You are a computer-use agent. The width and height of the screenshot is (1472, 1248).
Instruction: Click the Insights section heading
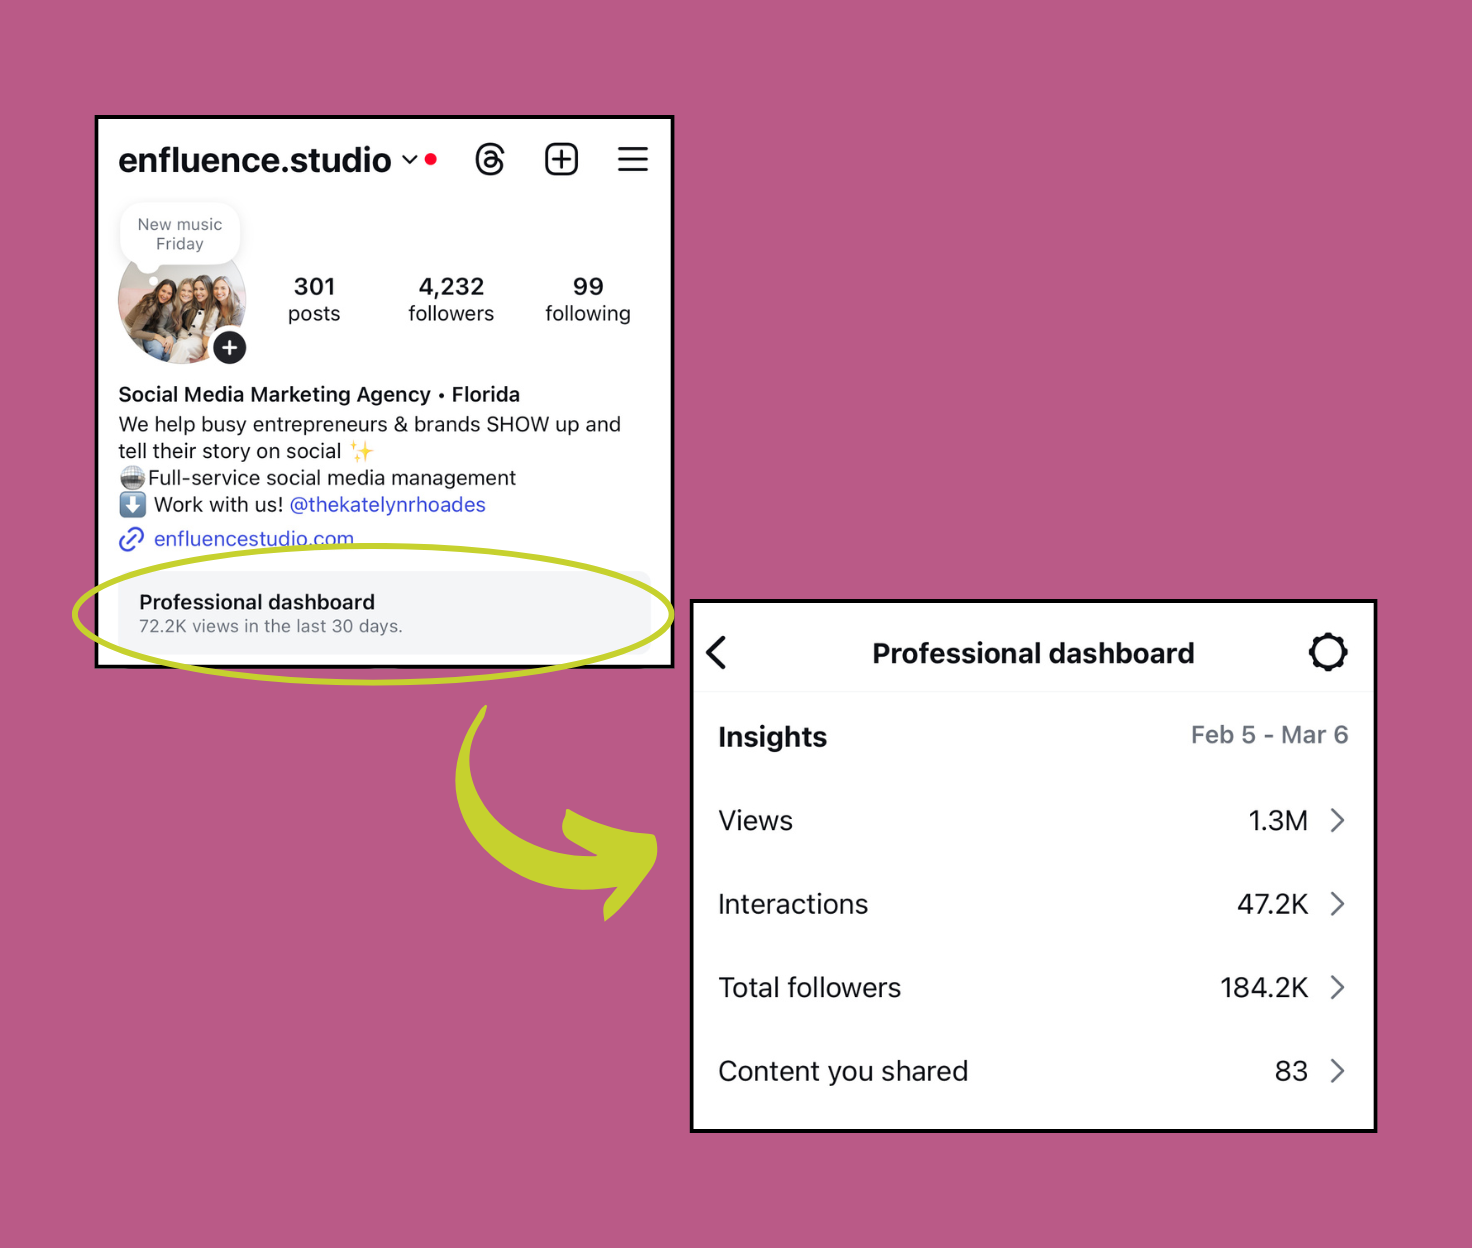click(772, 737)
